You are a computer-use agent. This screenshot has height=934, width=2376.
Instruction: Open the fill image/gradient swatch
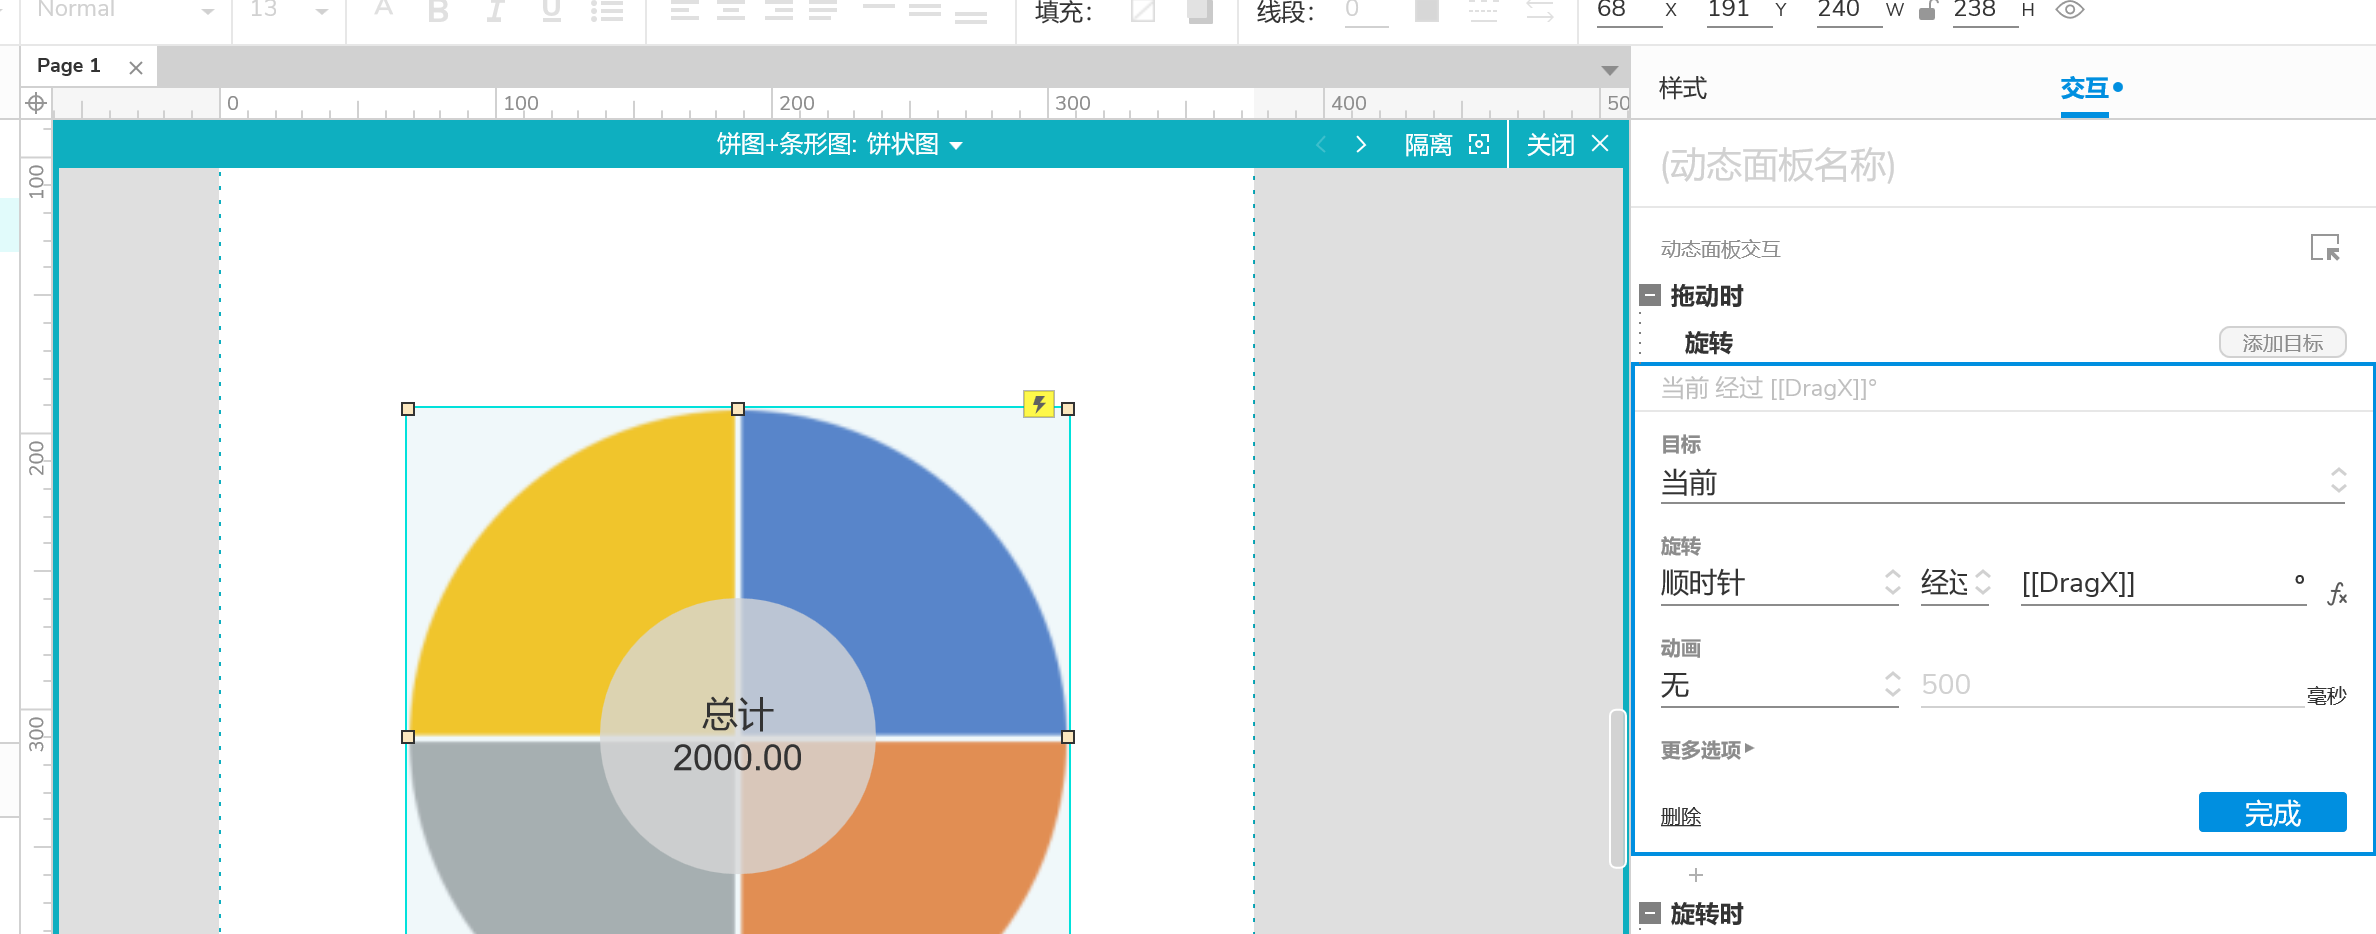1200,11
